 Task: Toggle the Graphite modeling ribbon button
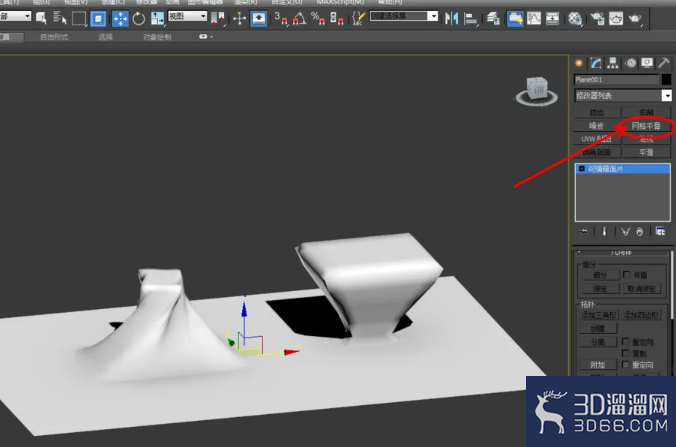coord(515,19)
